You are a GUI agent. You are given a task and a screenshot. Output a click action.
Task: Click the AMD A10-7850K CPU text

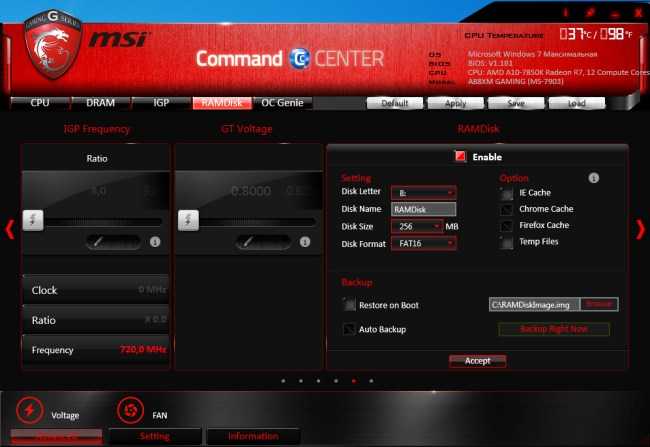(x=559, y=72)
